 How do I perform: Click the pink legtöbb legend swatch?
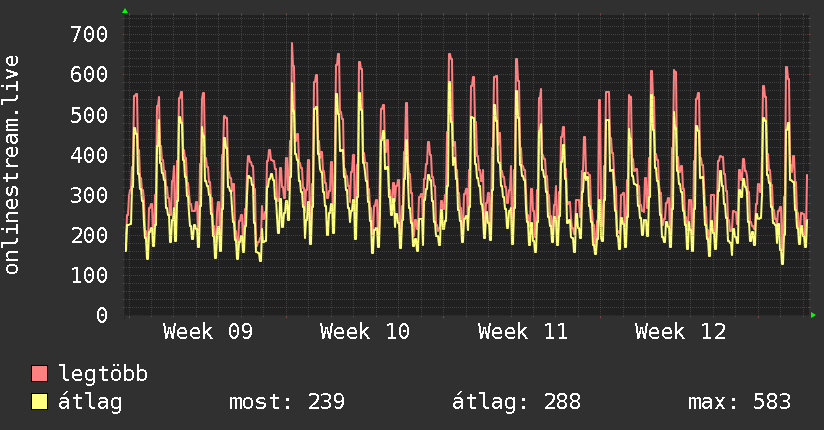pos(39,373)
